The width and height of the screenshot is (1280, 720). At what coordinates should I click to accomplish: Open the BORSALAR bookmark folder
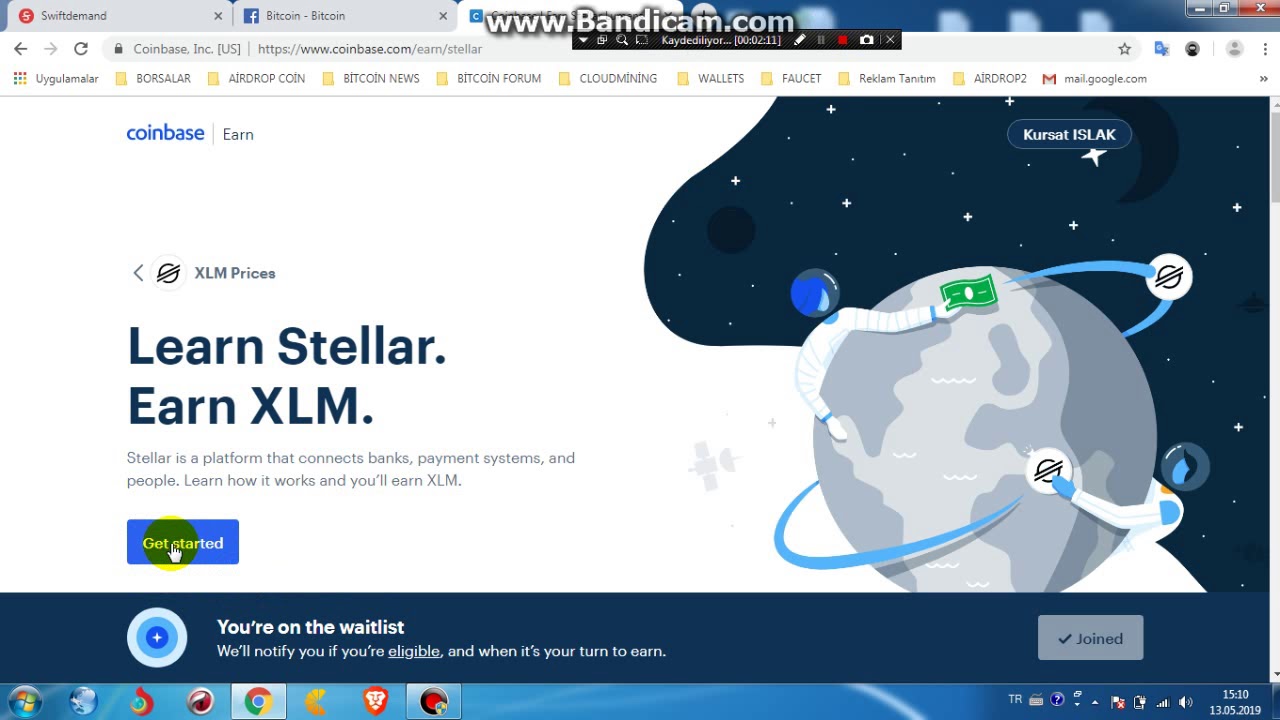153,78
